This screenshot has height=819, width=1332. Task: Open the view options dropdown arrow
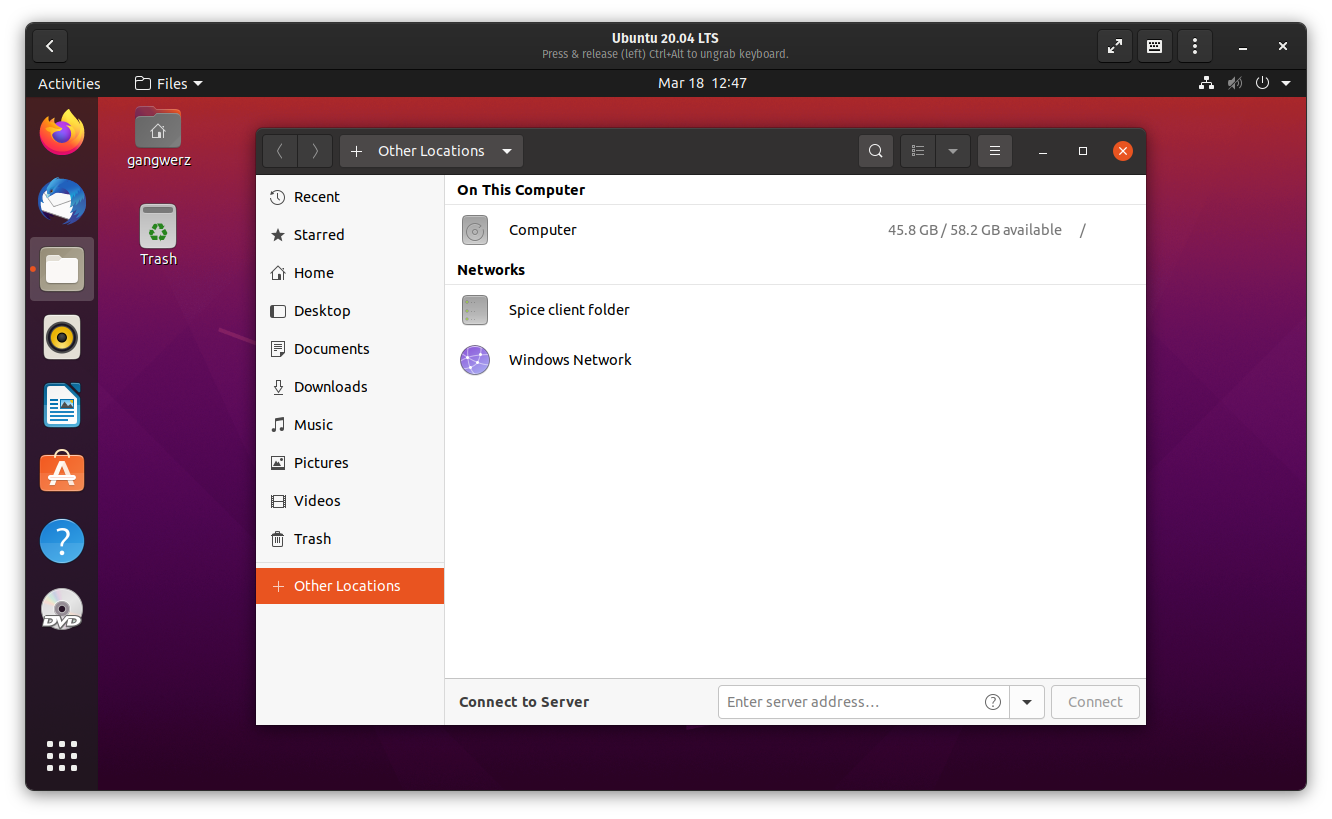click(952, 150)
